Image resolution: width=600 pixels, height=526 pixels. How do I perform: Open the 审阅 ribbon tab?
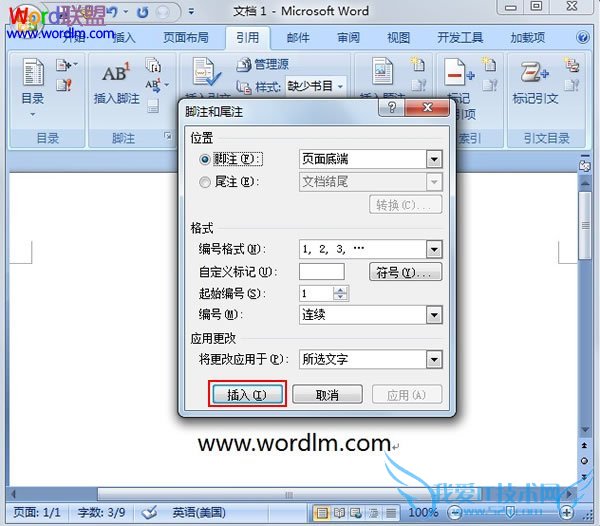[348, 38]
